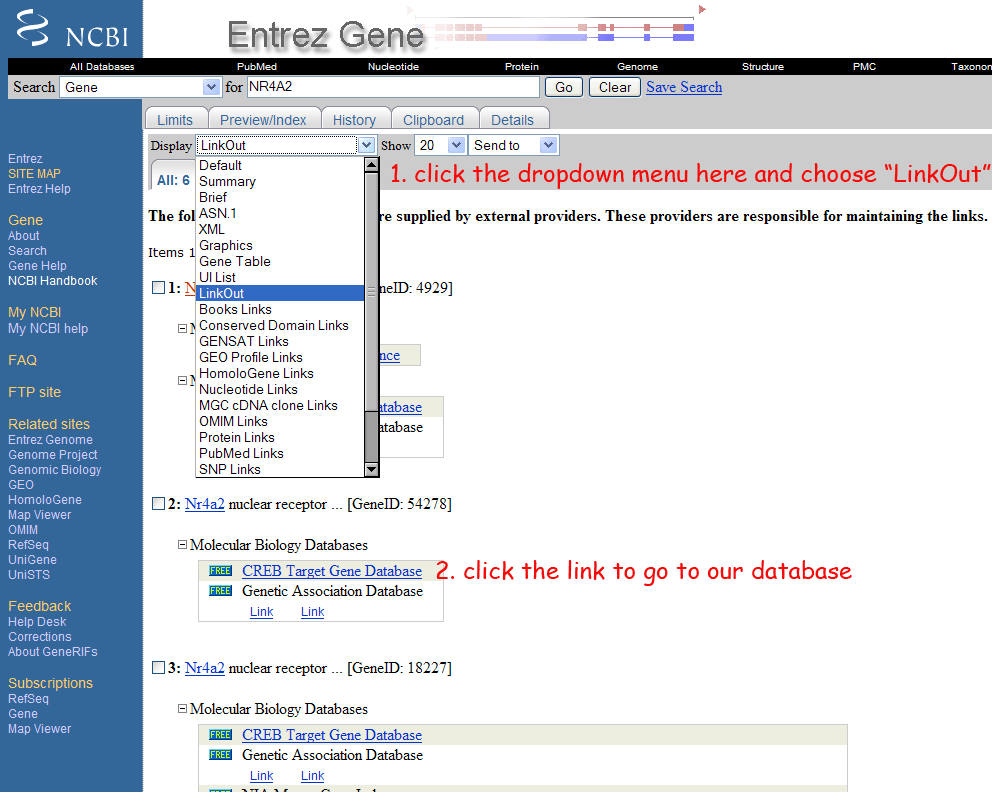Collapse the first section under item 1
This screenshot has width=992, height=792.
[182, 328]
